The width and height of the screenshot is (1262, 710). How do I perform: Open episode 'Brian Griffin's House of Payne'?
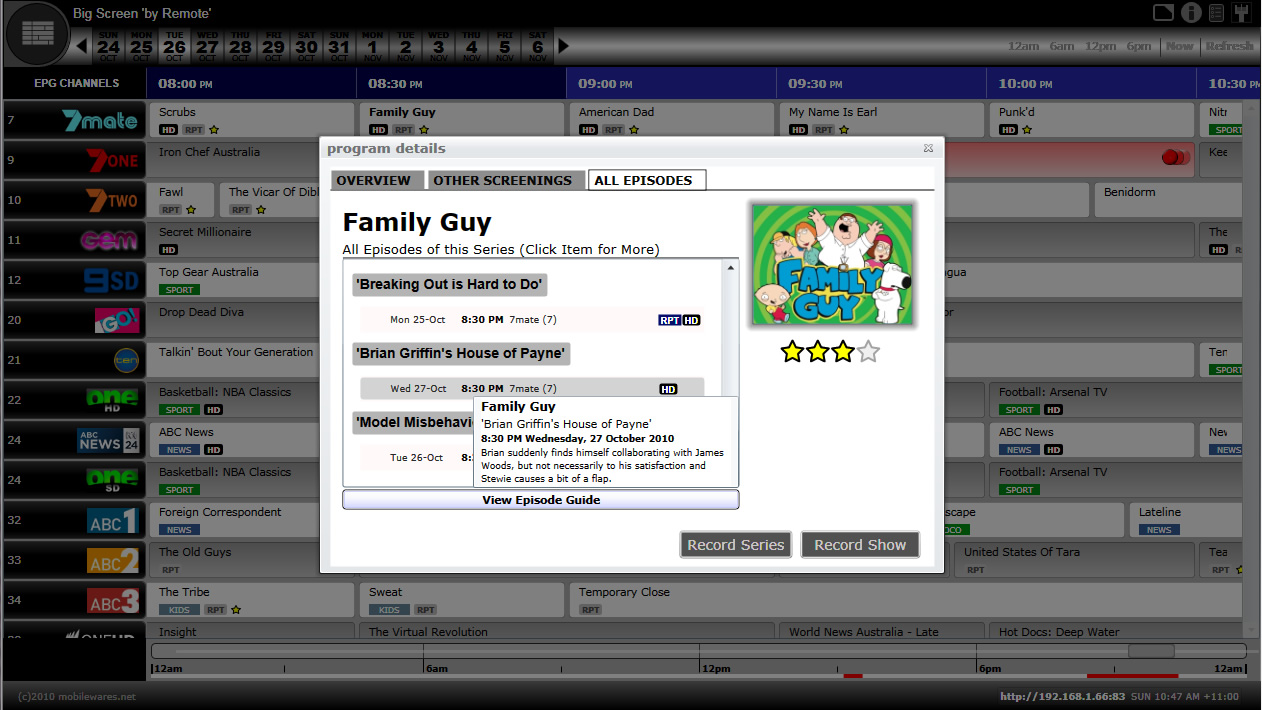(461, 353)
